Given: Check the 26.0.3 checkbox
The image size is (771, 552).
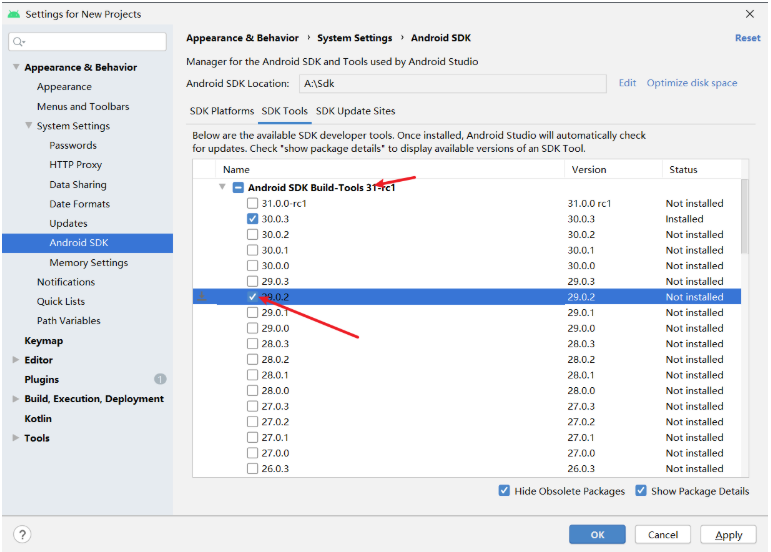Looking at the screenshot, I should point(252,468).
